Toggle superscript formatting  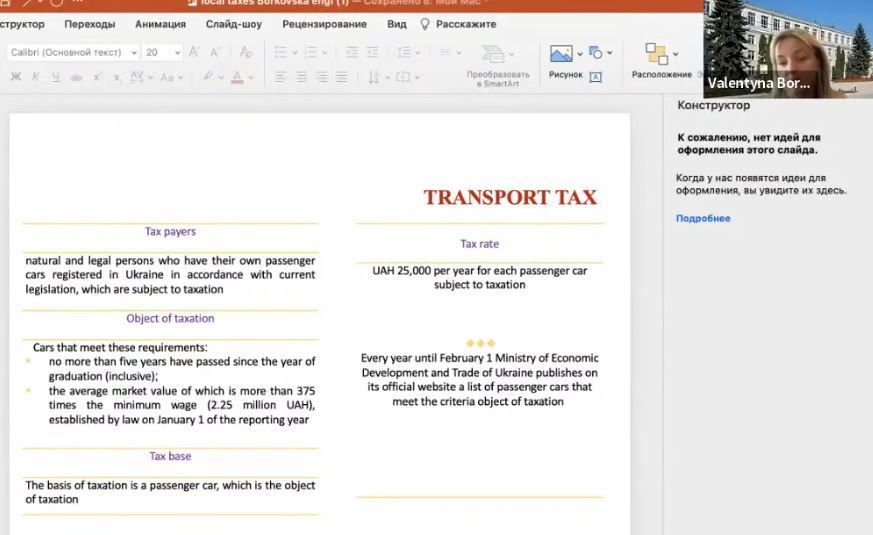[x=97, y=77]
